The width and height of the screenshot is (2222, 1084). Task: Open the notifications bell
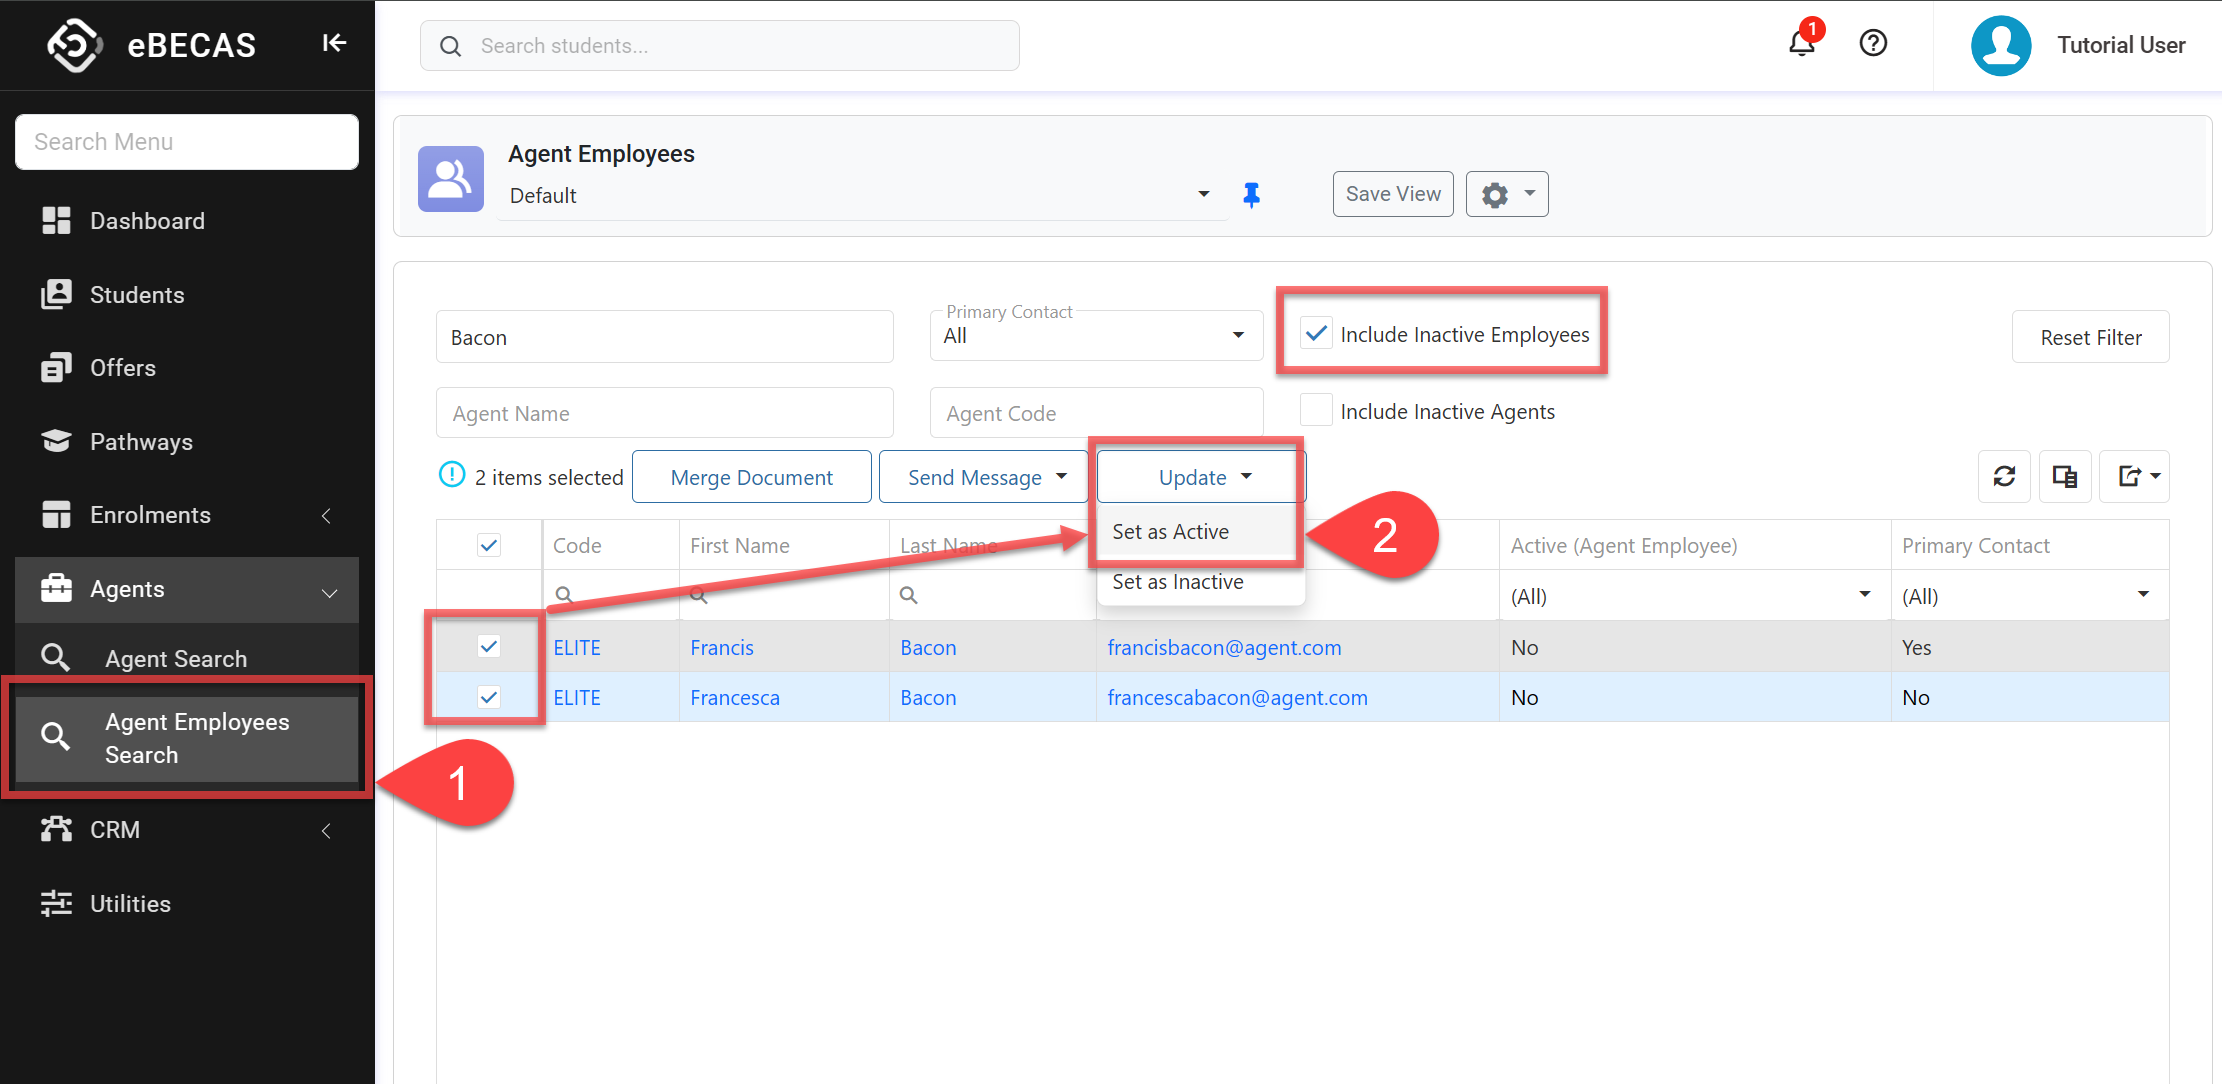coord(1802,43)
